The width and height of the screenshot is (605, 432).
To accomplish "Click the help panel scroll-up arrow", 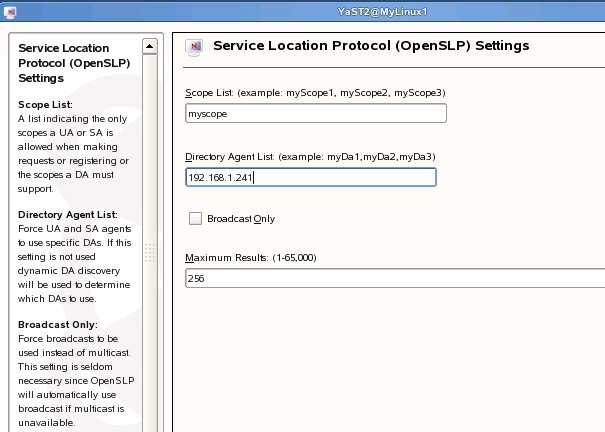I will pos(150,47).
